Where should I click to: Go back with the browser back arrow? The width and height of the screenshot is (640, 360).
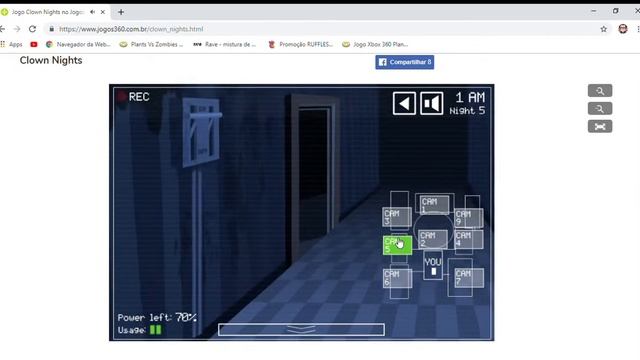tap(2, 29)
